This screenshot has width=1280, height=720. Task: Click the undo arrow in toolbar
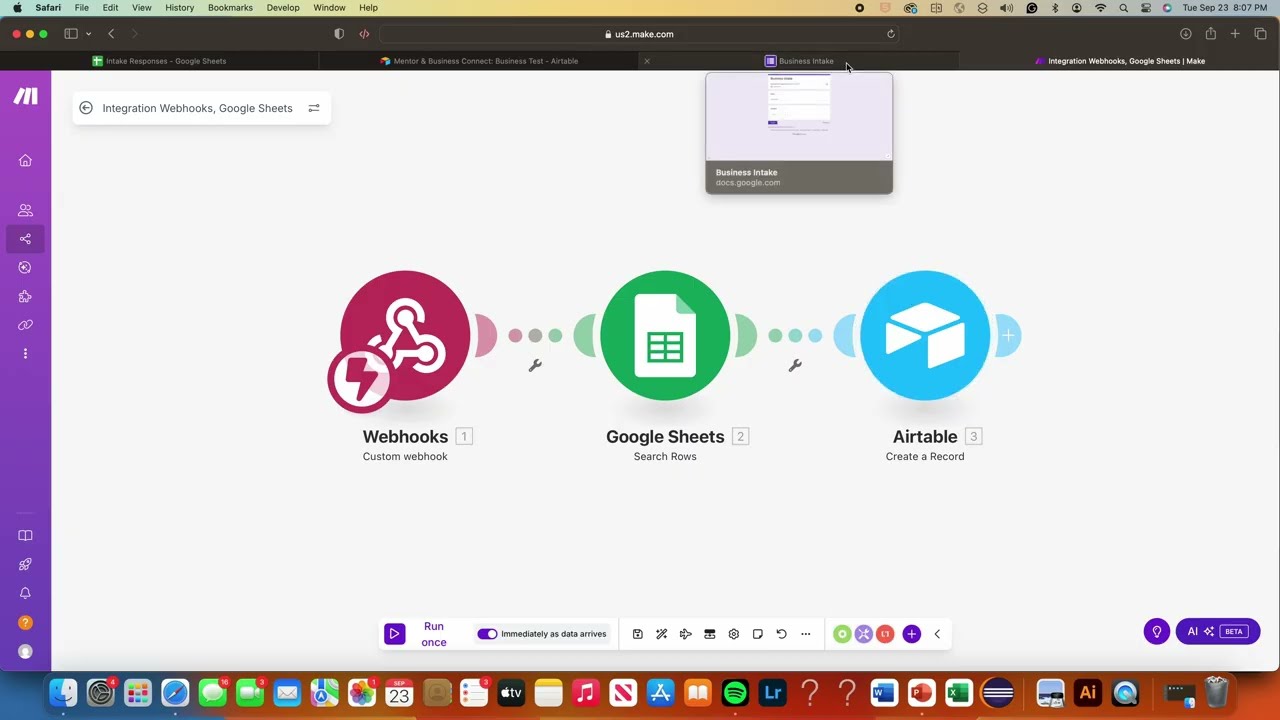[781, 634]
